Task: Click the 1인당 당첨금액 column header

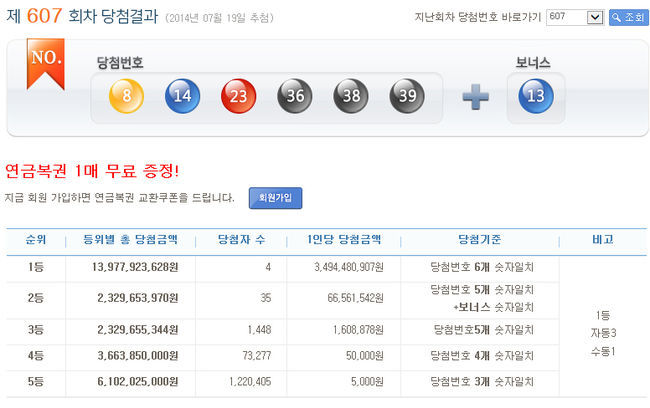Action: (x=343, y=241)
